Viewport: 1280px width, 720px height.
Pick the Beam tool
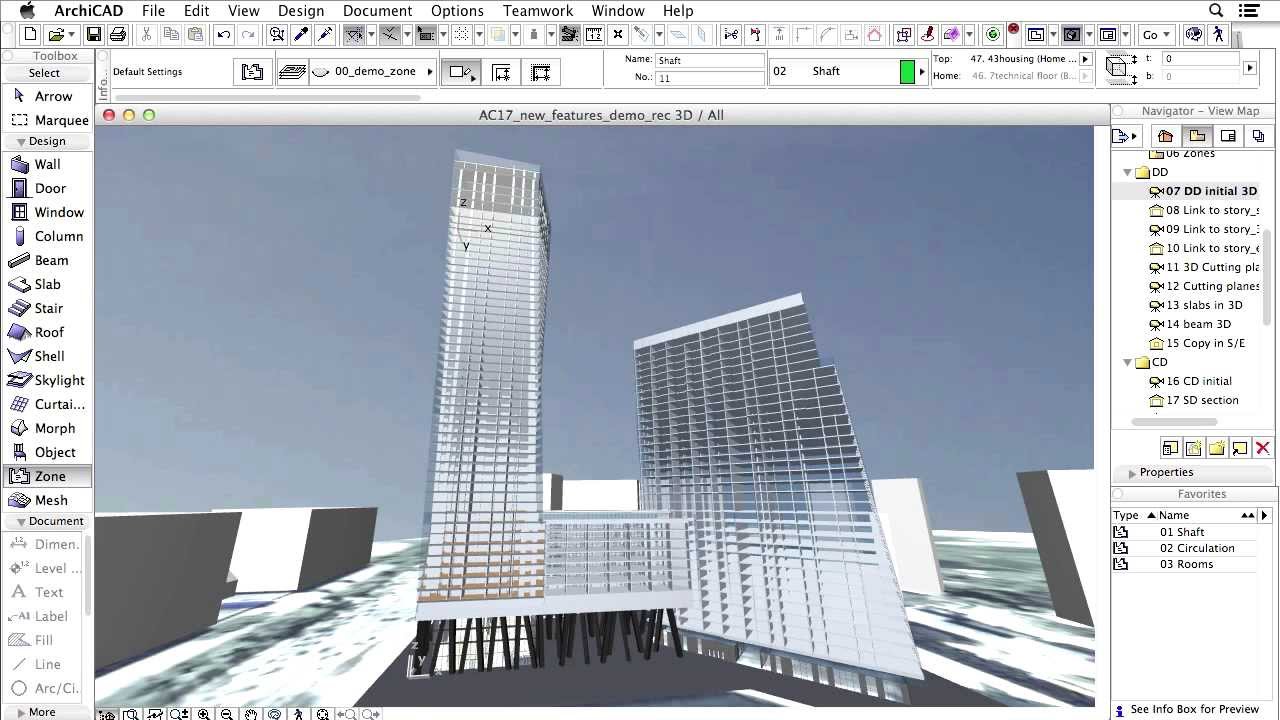46,260
